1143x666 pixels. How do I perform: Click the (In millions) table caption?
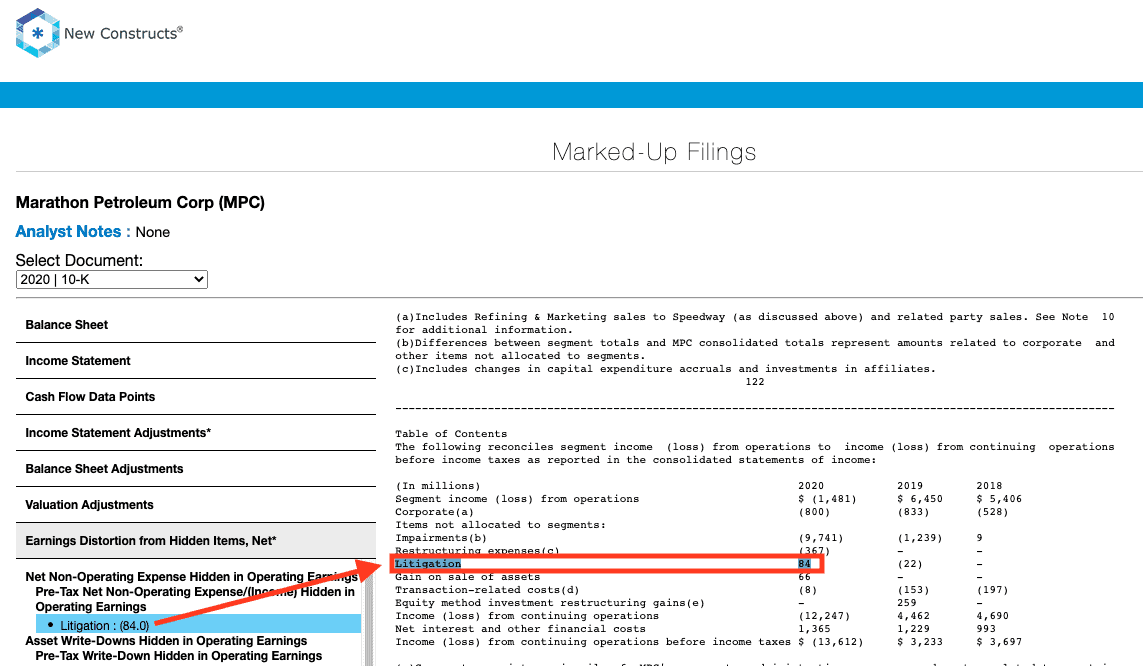coord(437,486)
